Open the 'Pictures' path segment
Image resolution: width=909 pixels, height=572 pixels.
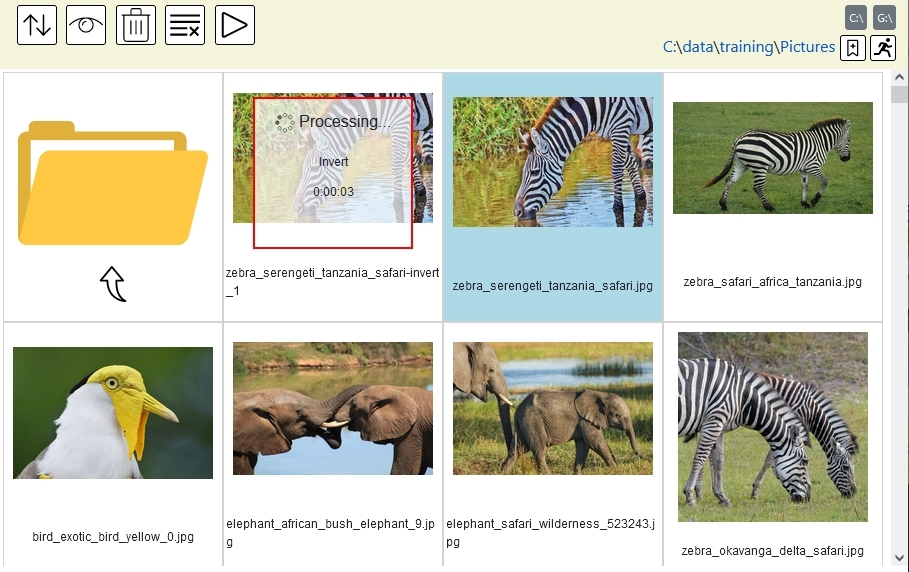tap(808, 47)
